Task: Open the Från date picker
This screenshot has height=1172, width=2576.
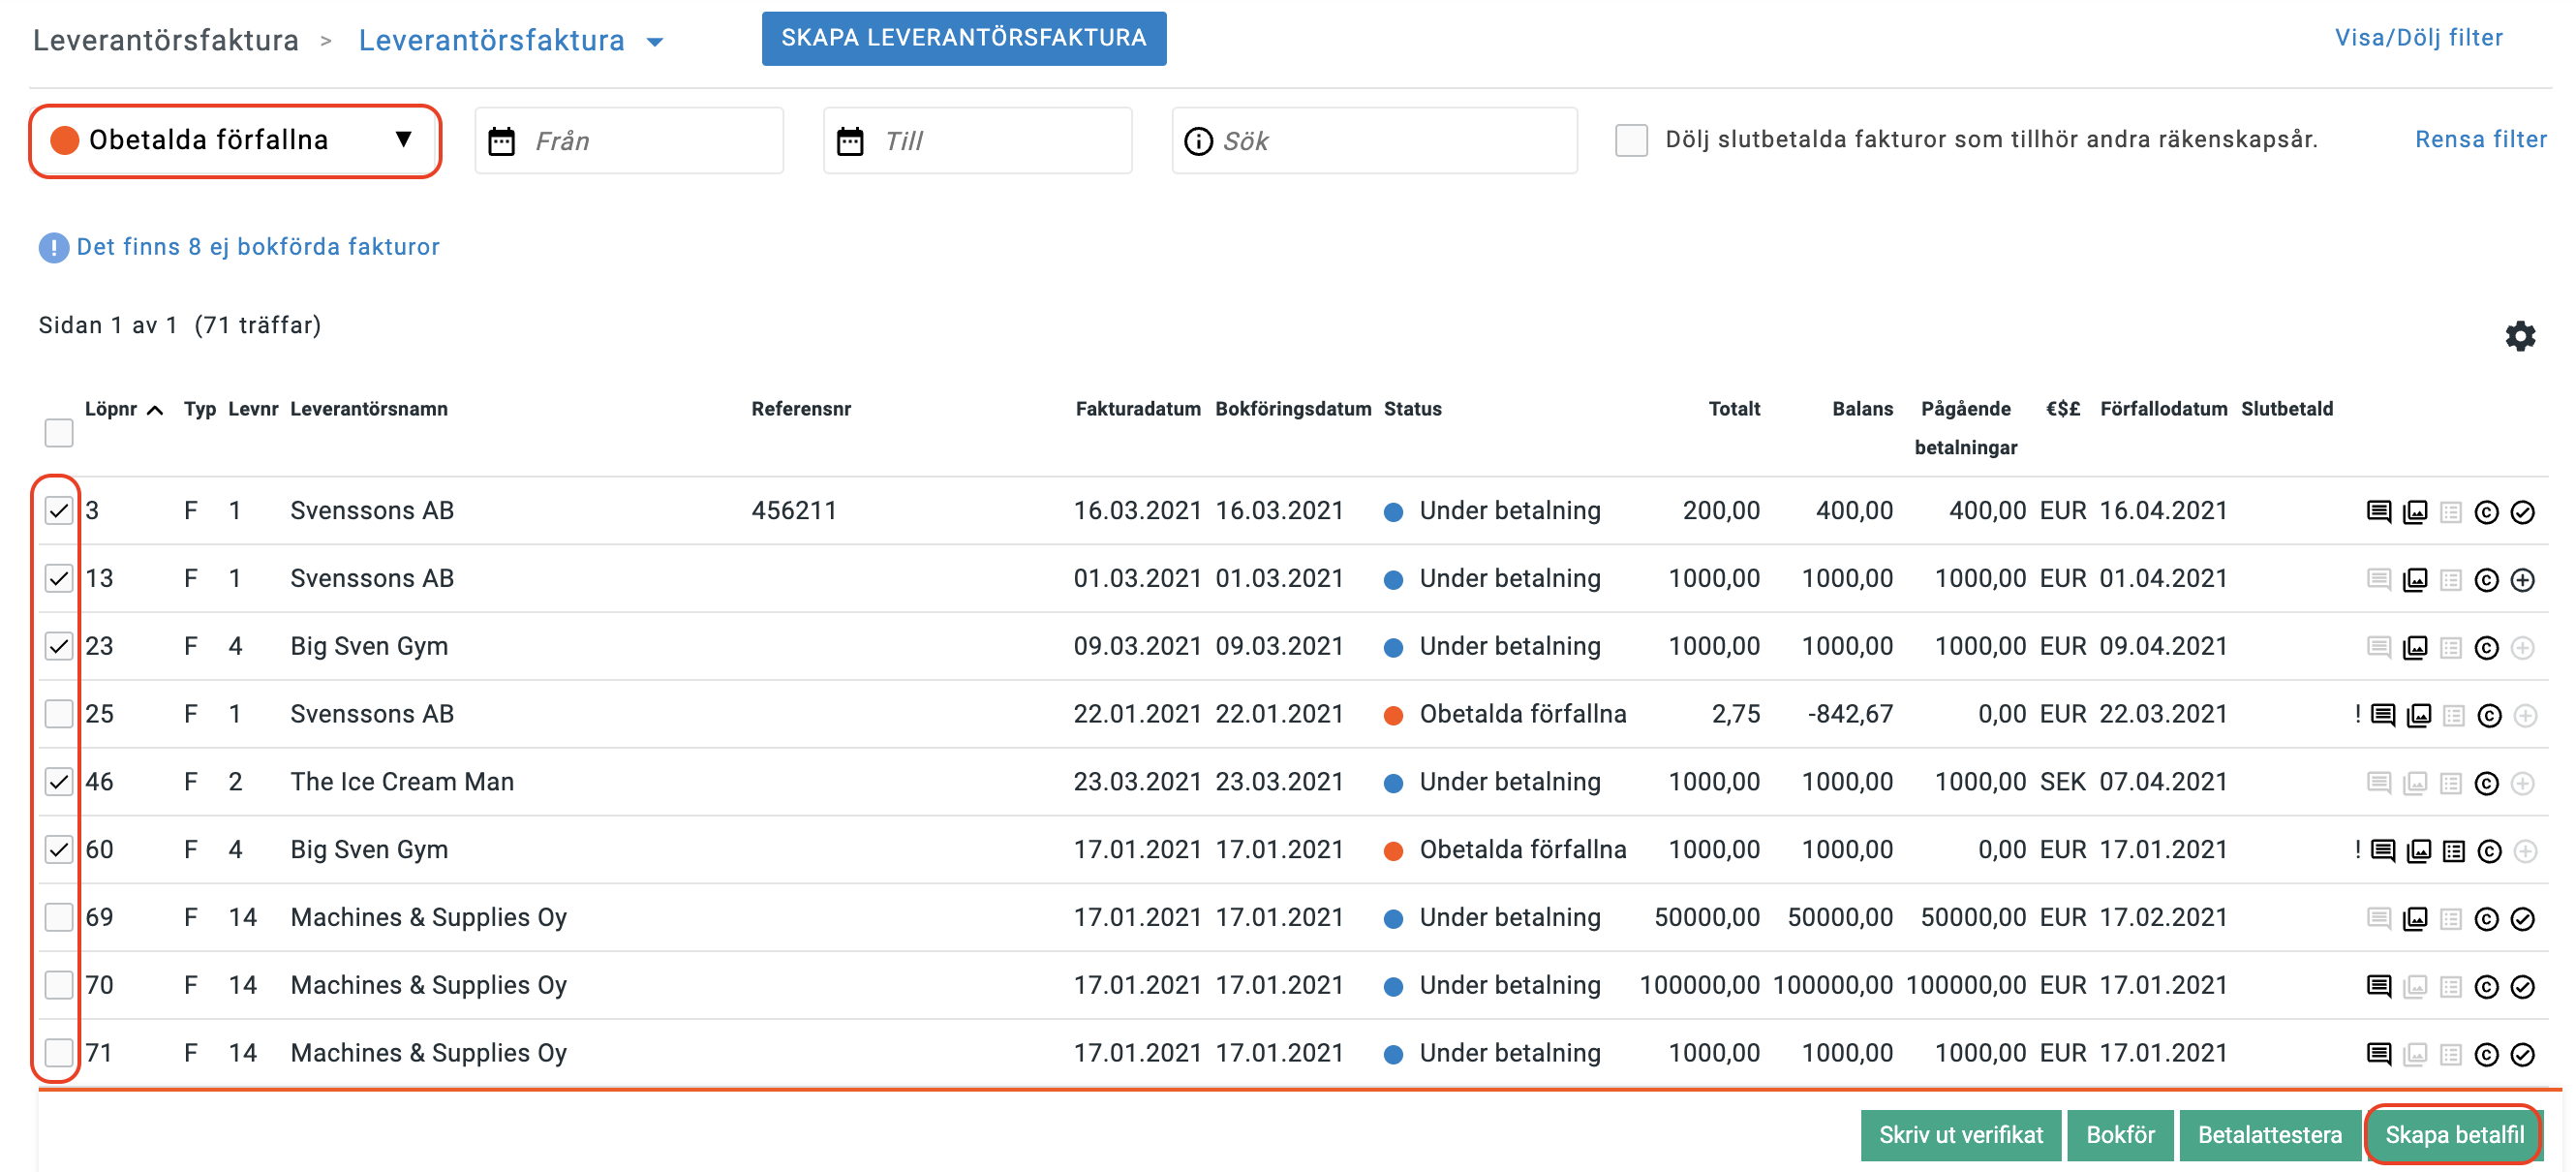Action: (x=629, y=141)
